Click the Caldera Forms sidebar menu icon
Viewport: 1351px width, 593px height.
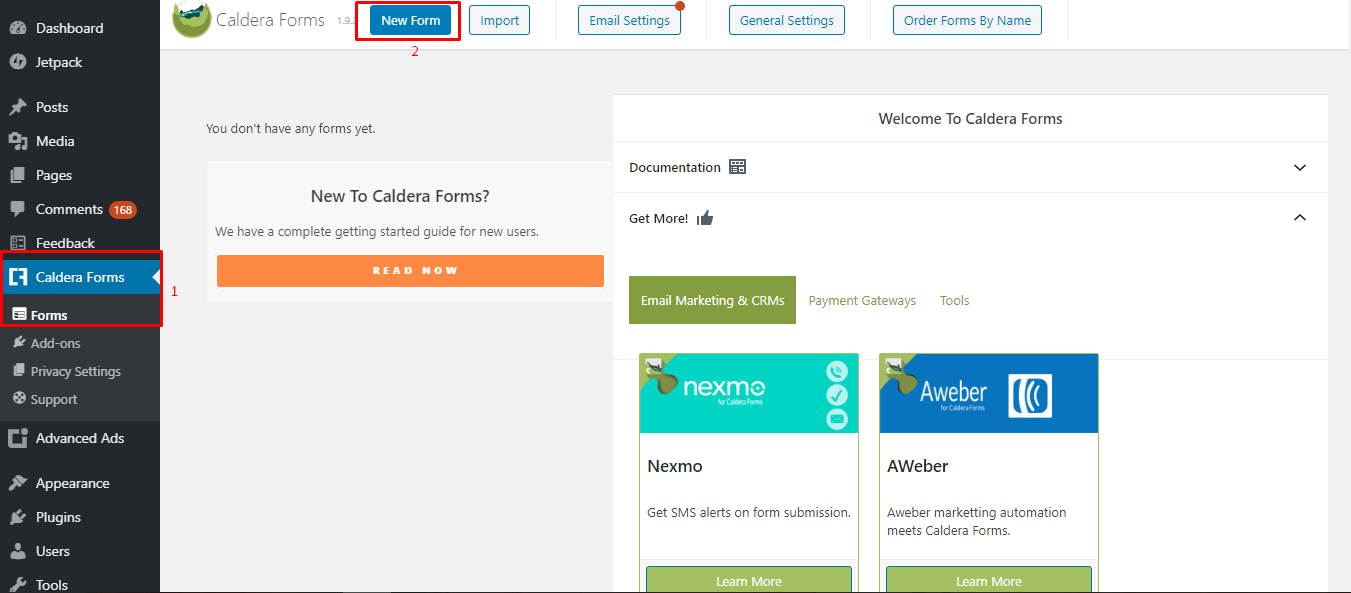coord(18,277)
